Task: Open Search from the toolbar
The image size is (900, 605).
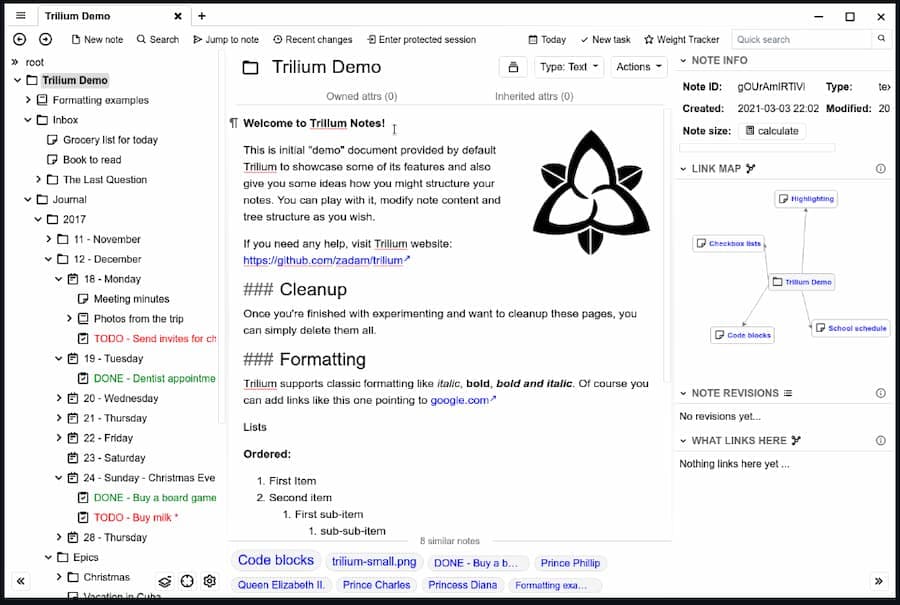Action: point(158,40)
